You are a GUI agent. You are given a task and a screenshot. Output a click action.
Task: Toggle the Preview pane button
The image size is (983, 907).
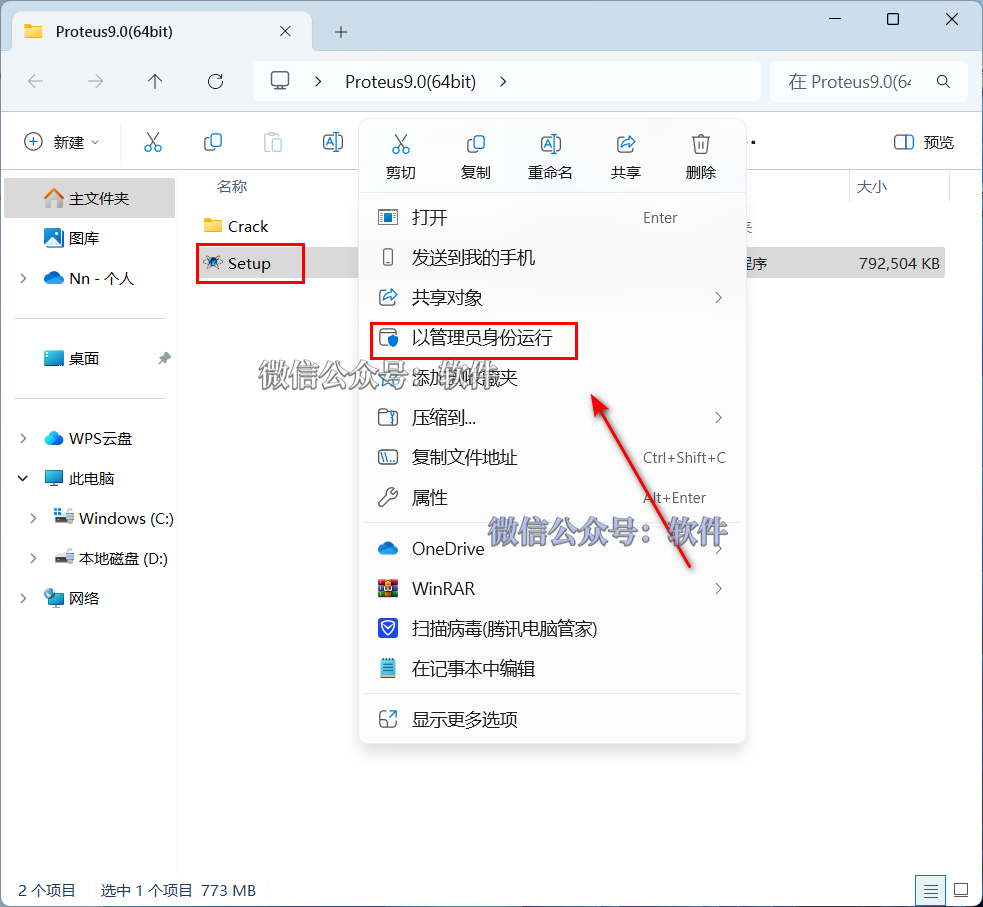pos(923,142)
